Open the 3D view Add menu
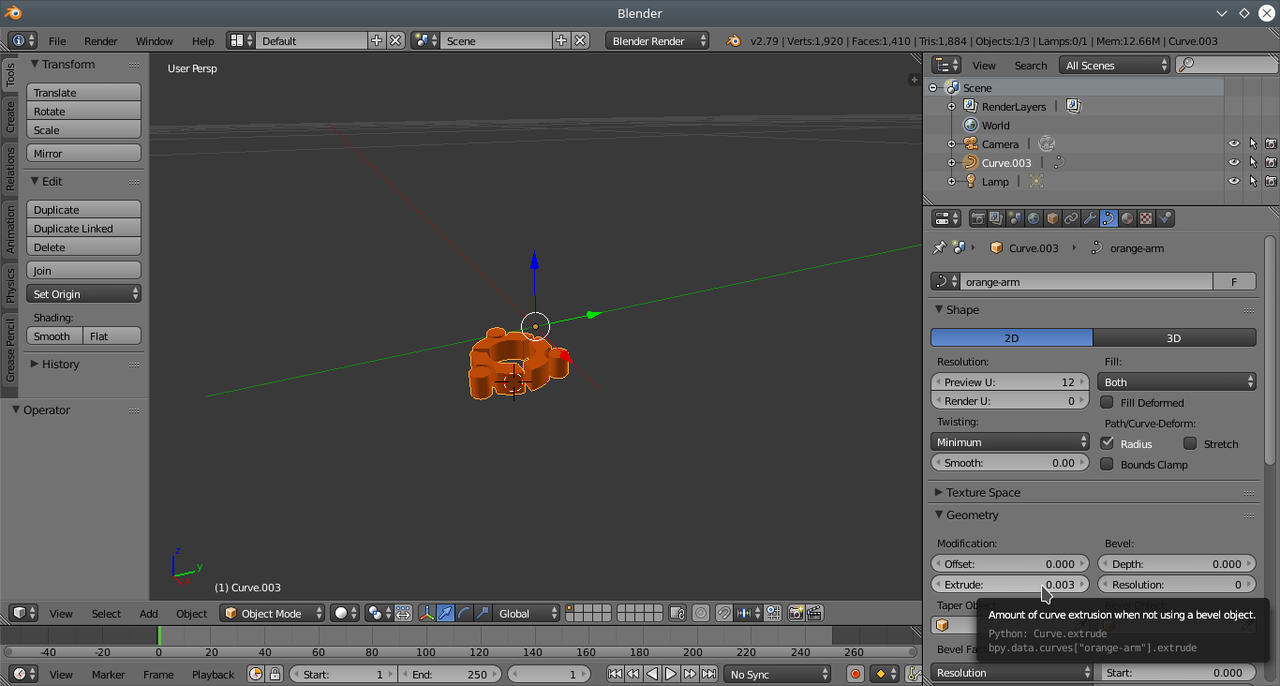The width and height of the screenshot is (1280, 686). pyautogui.click(x=149, y=614)
